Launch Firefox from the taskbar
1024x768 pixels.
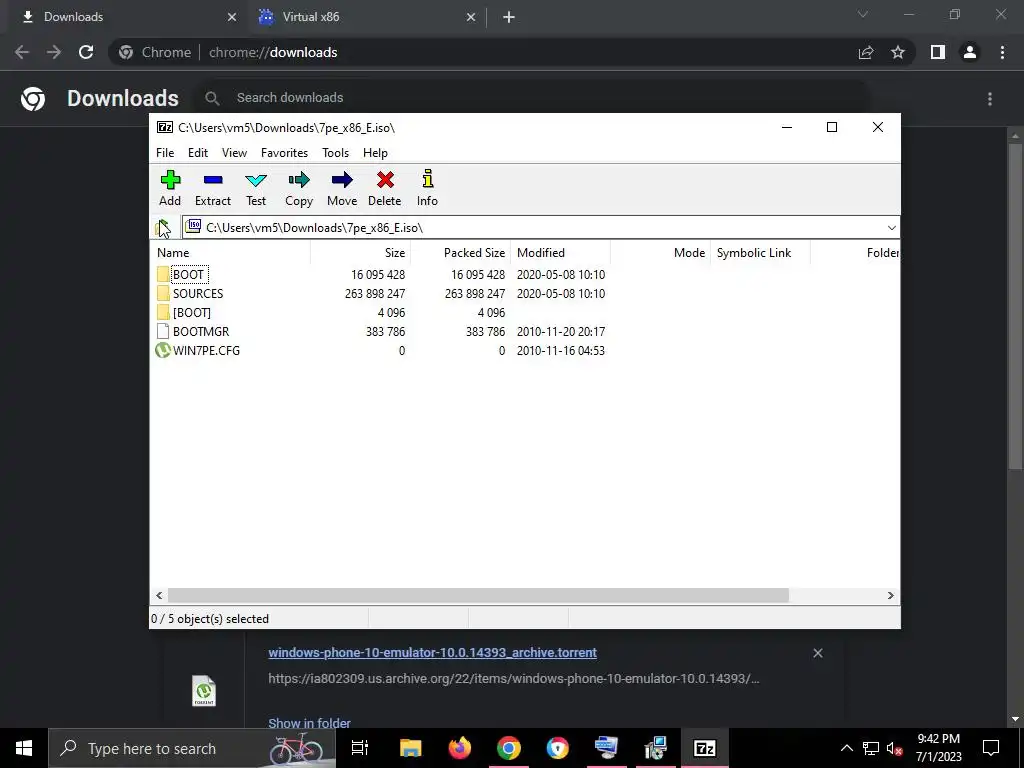click(x=460, y=748)
